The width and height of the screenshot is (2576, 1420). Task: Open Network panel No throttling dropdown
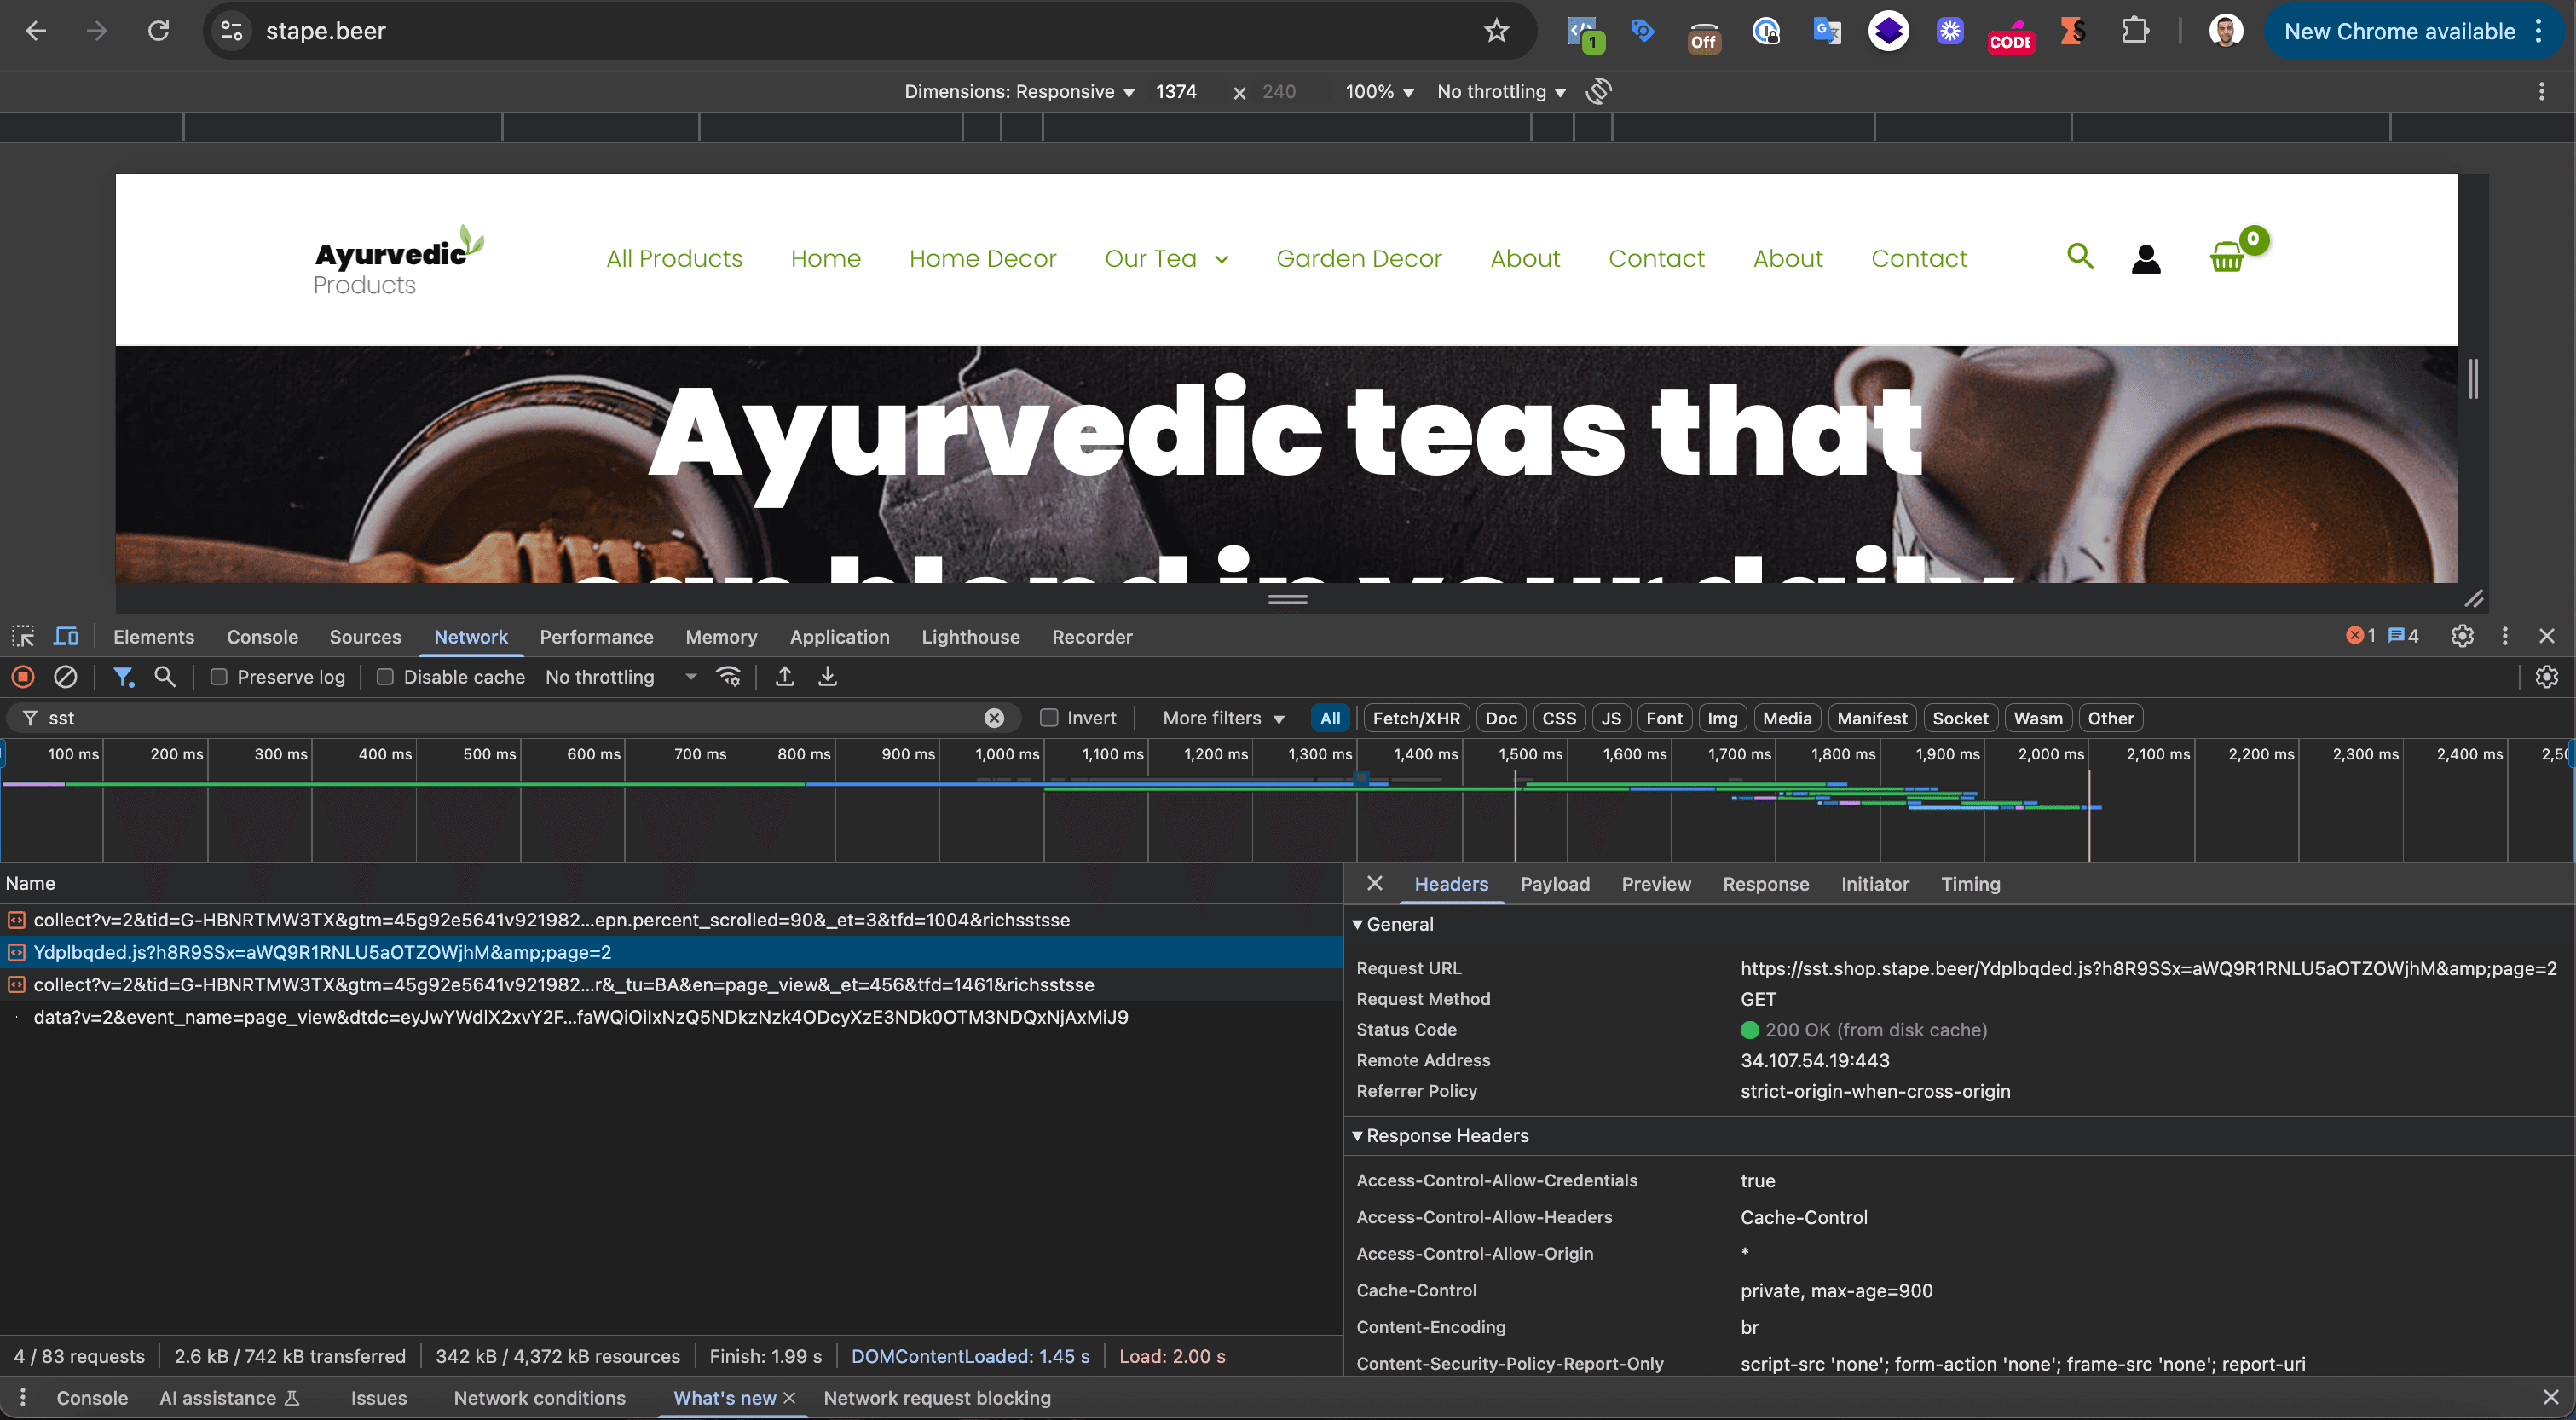point(620,677)
